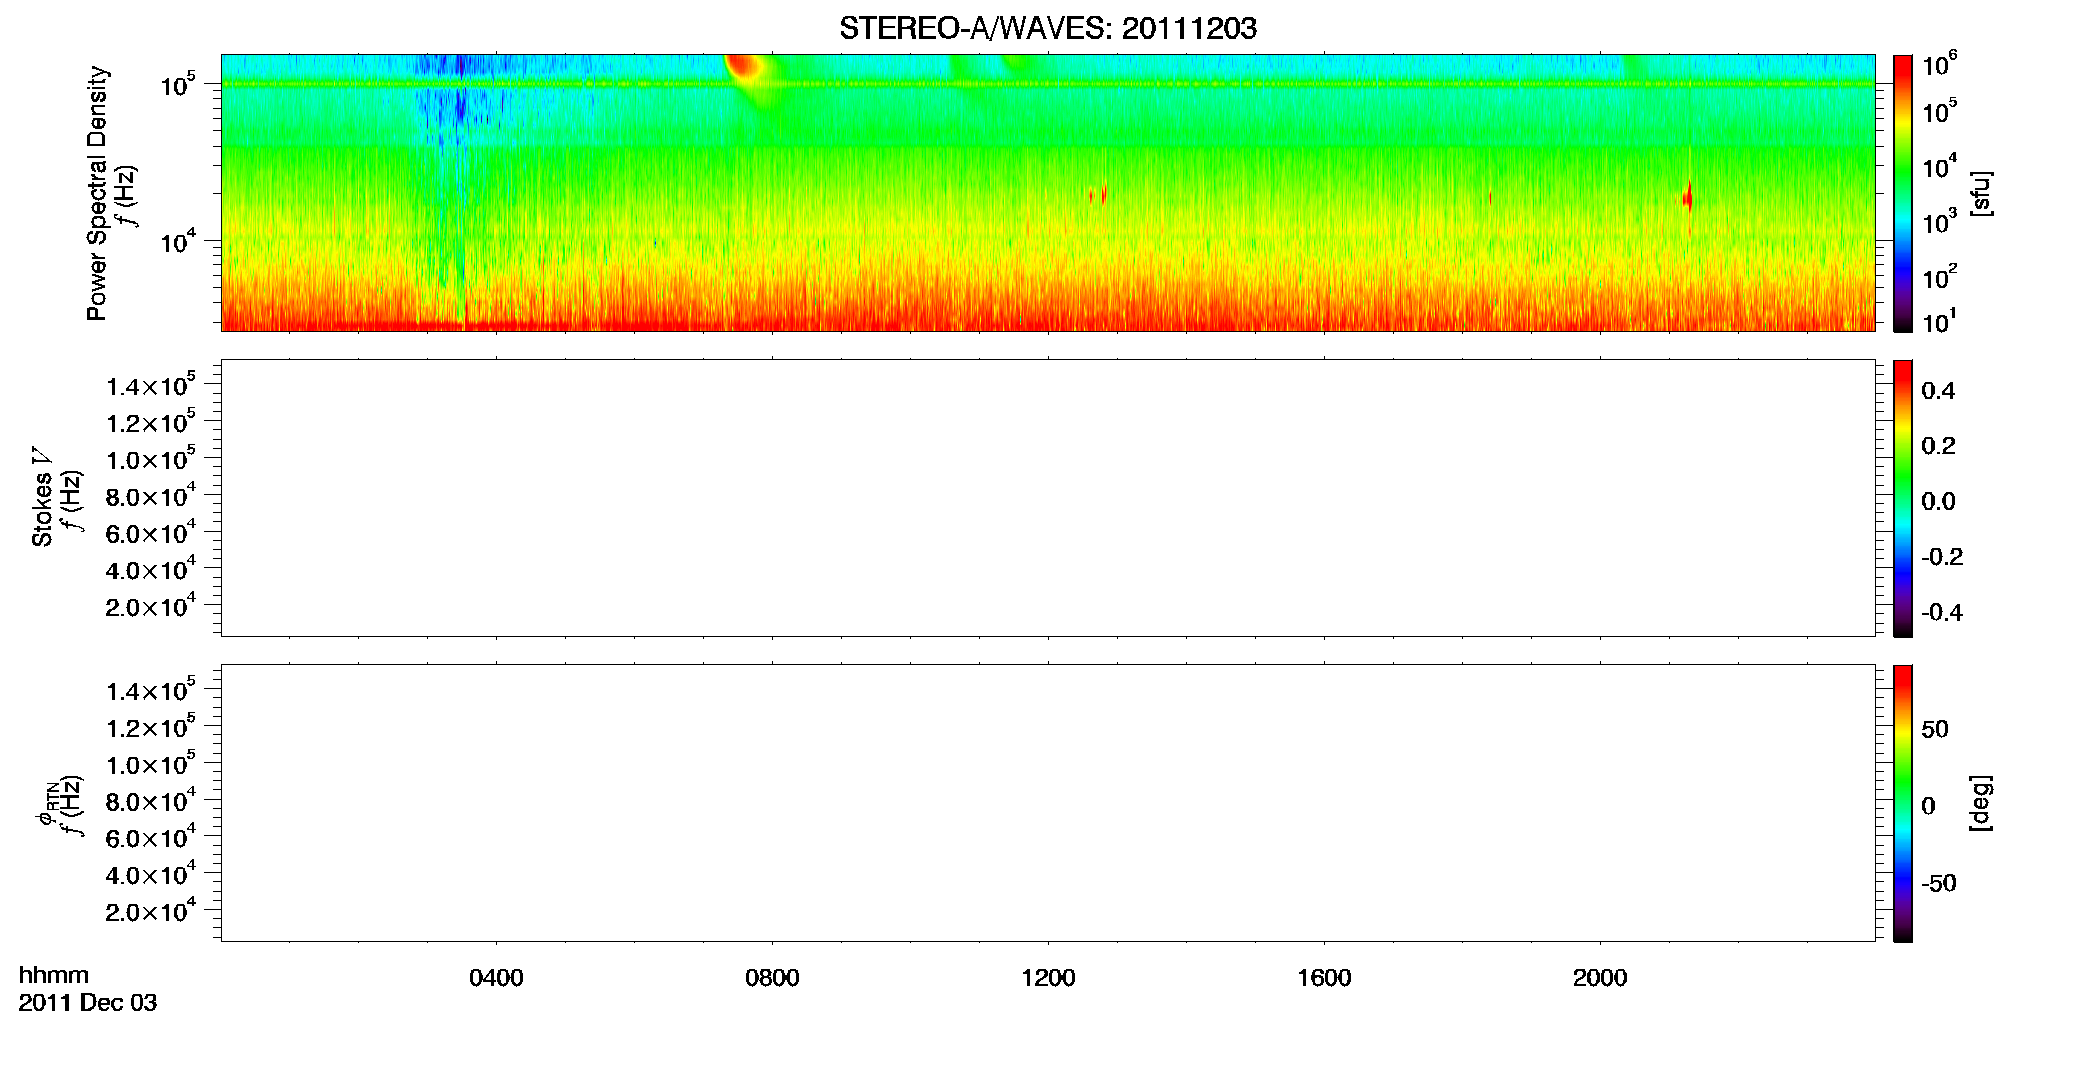The image size is (2096, 1080).
Task: Click the [deg] units label
Action: click(1981, 803)
